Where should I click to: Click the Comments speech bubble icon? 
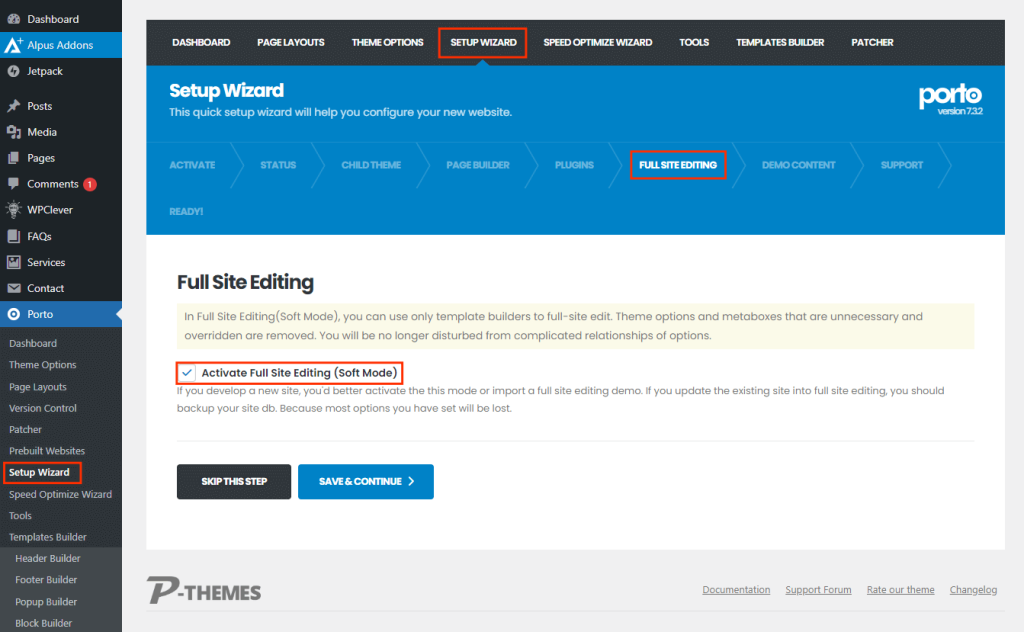[14, 184]
